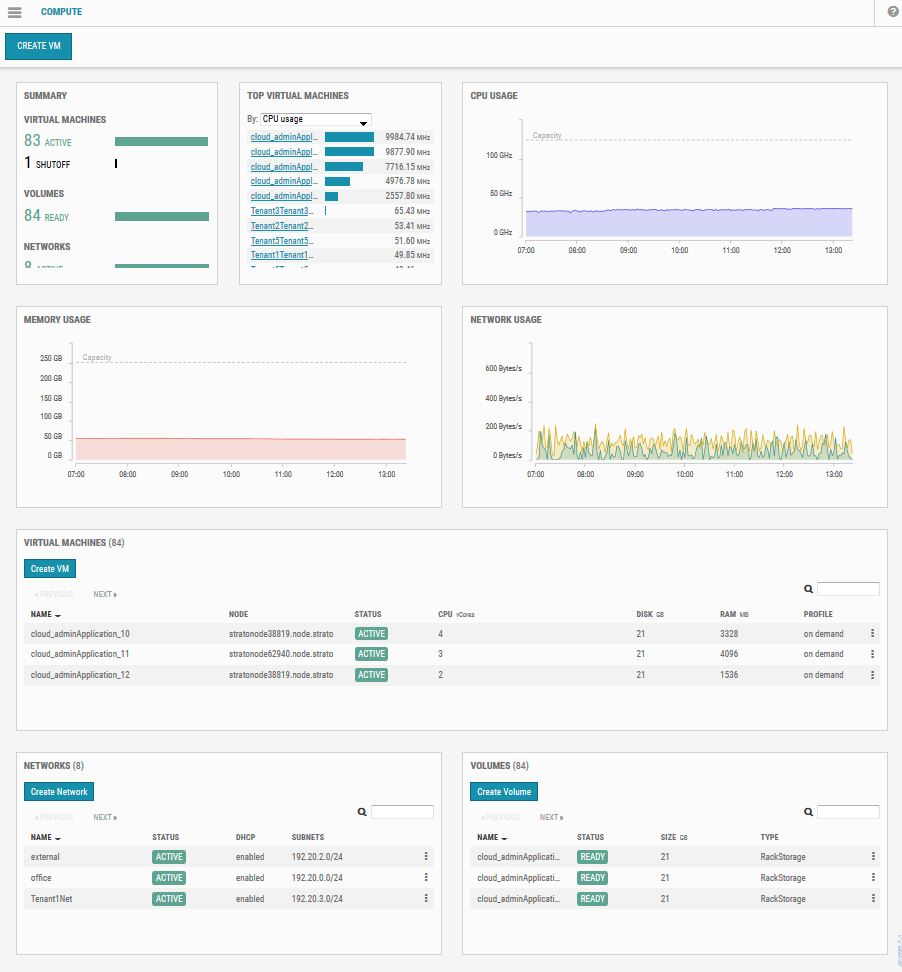Open the cloud_adminAppl link at 7716.15 MHz
The width and height of the screenshot is (902, 972).
(284, 167)
